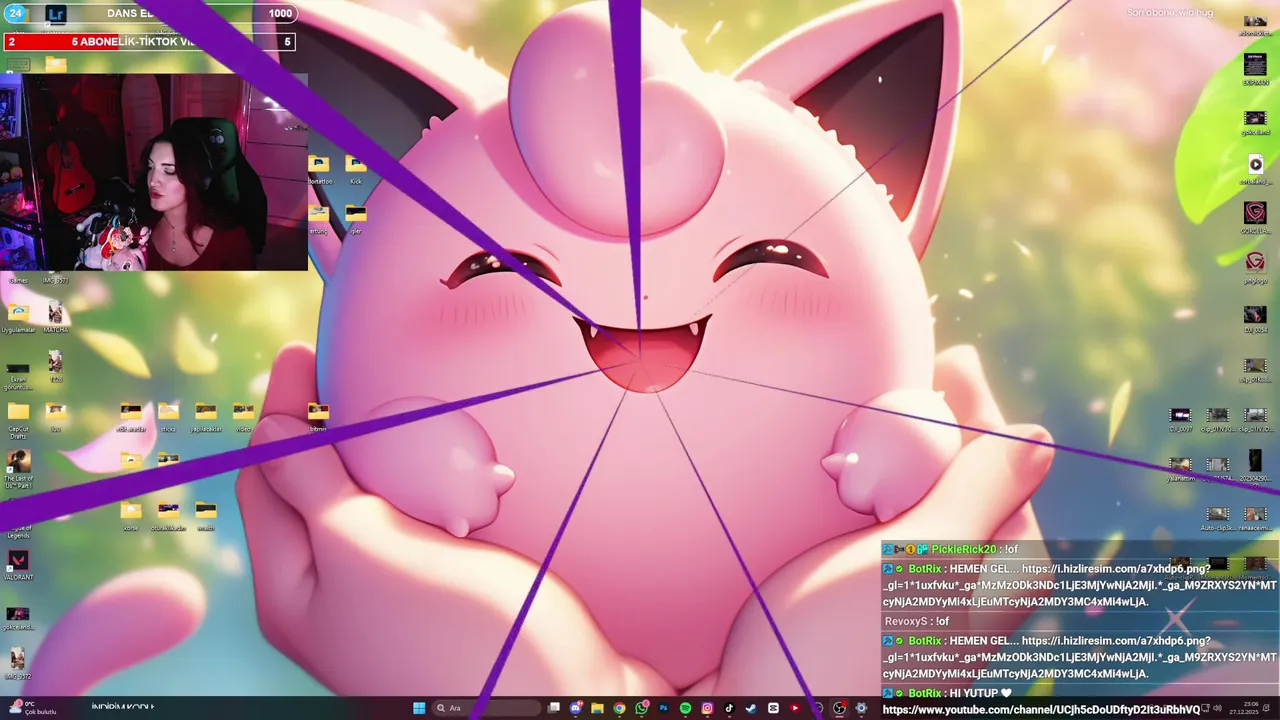Open File Explorer from the taskbar
Viewport: 1280px width, 720px height.
[x=597, y=708]
